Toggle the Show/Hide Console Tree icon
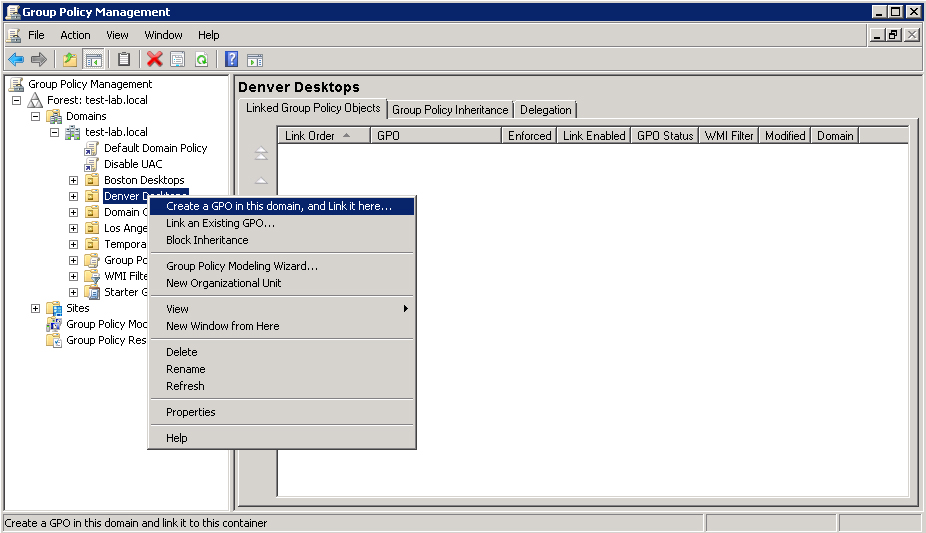The height and width of the screenshot is (533, 926). tap(93, 60)
